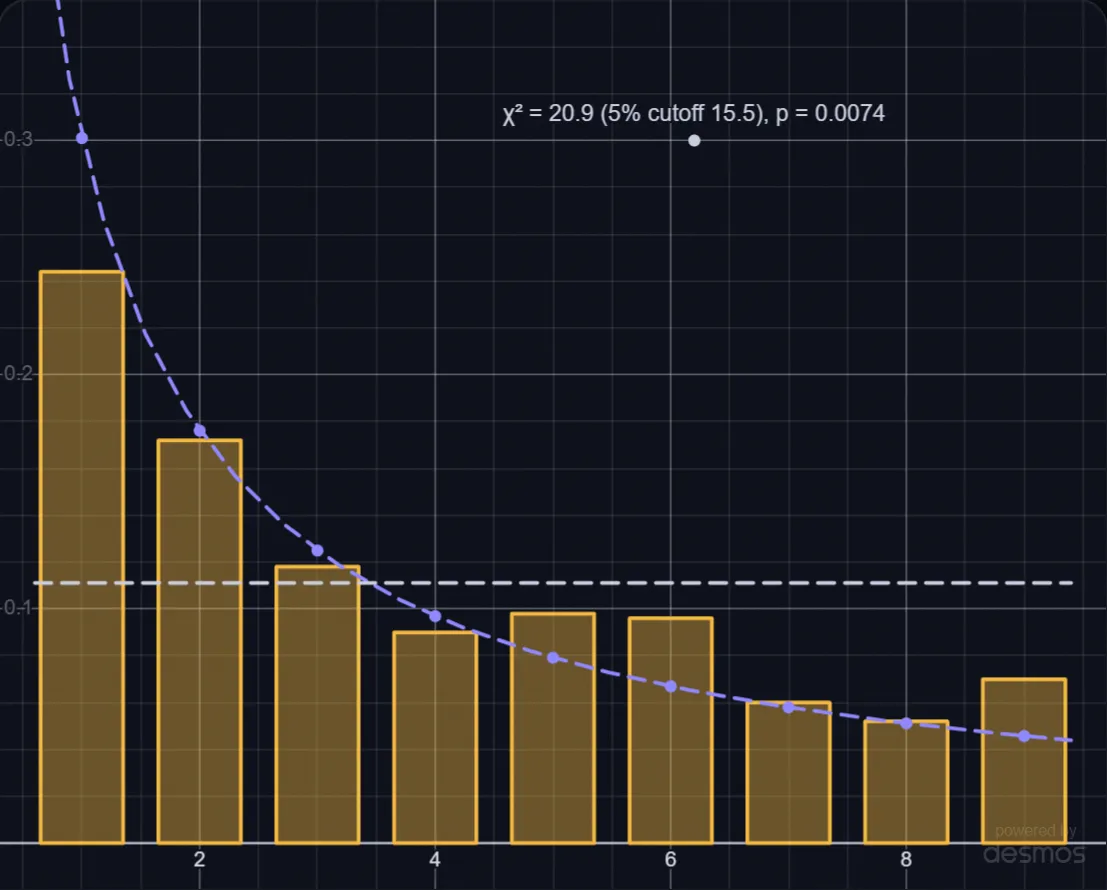Viewport: 1107px width, 890px height.
Task: Select the orange bar at x=5
Action: click(x=554, y=728)
